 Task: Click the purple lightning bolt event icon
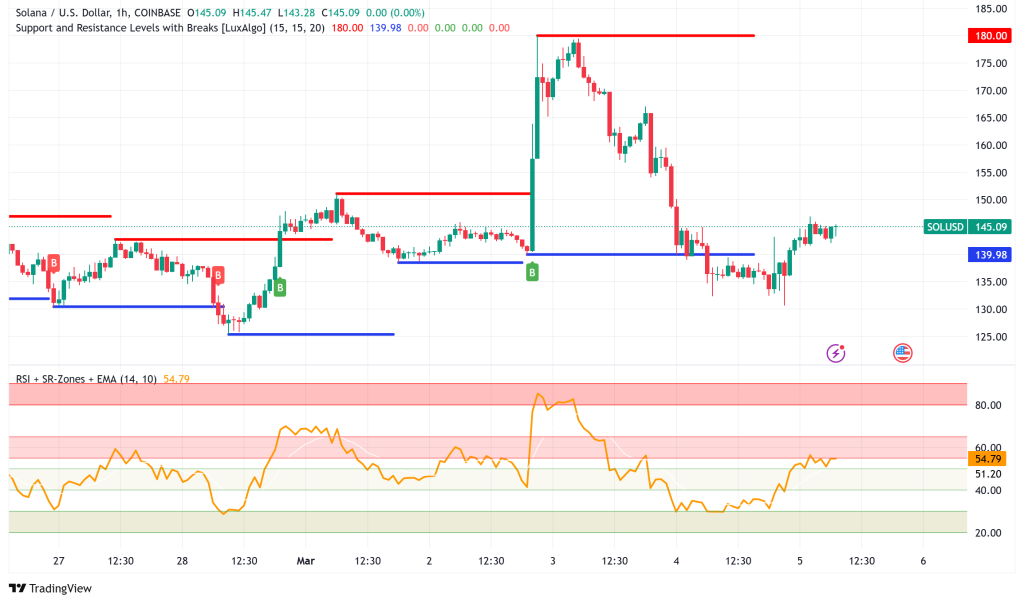pyautogui.click(x=835, y=353)
